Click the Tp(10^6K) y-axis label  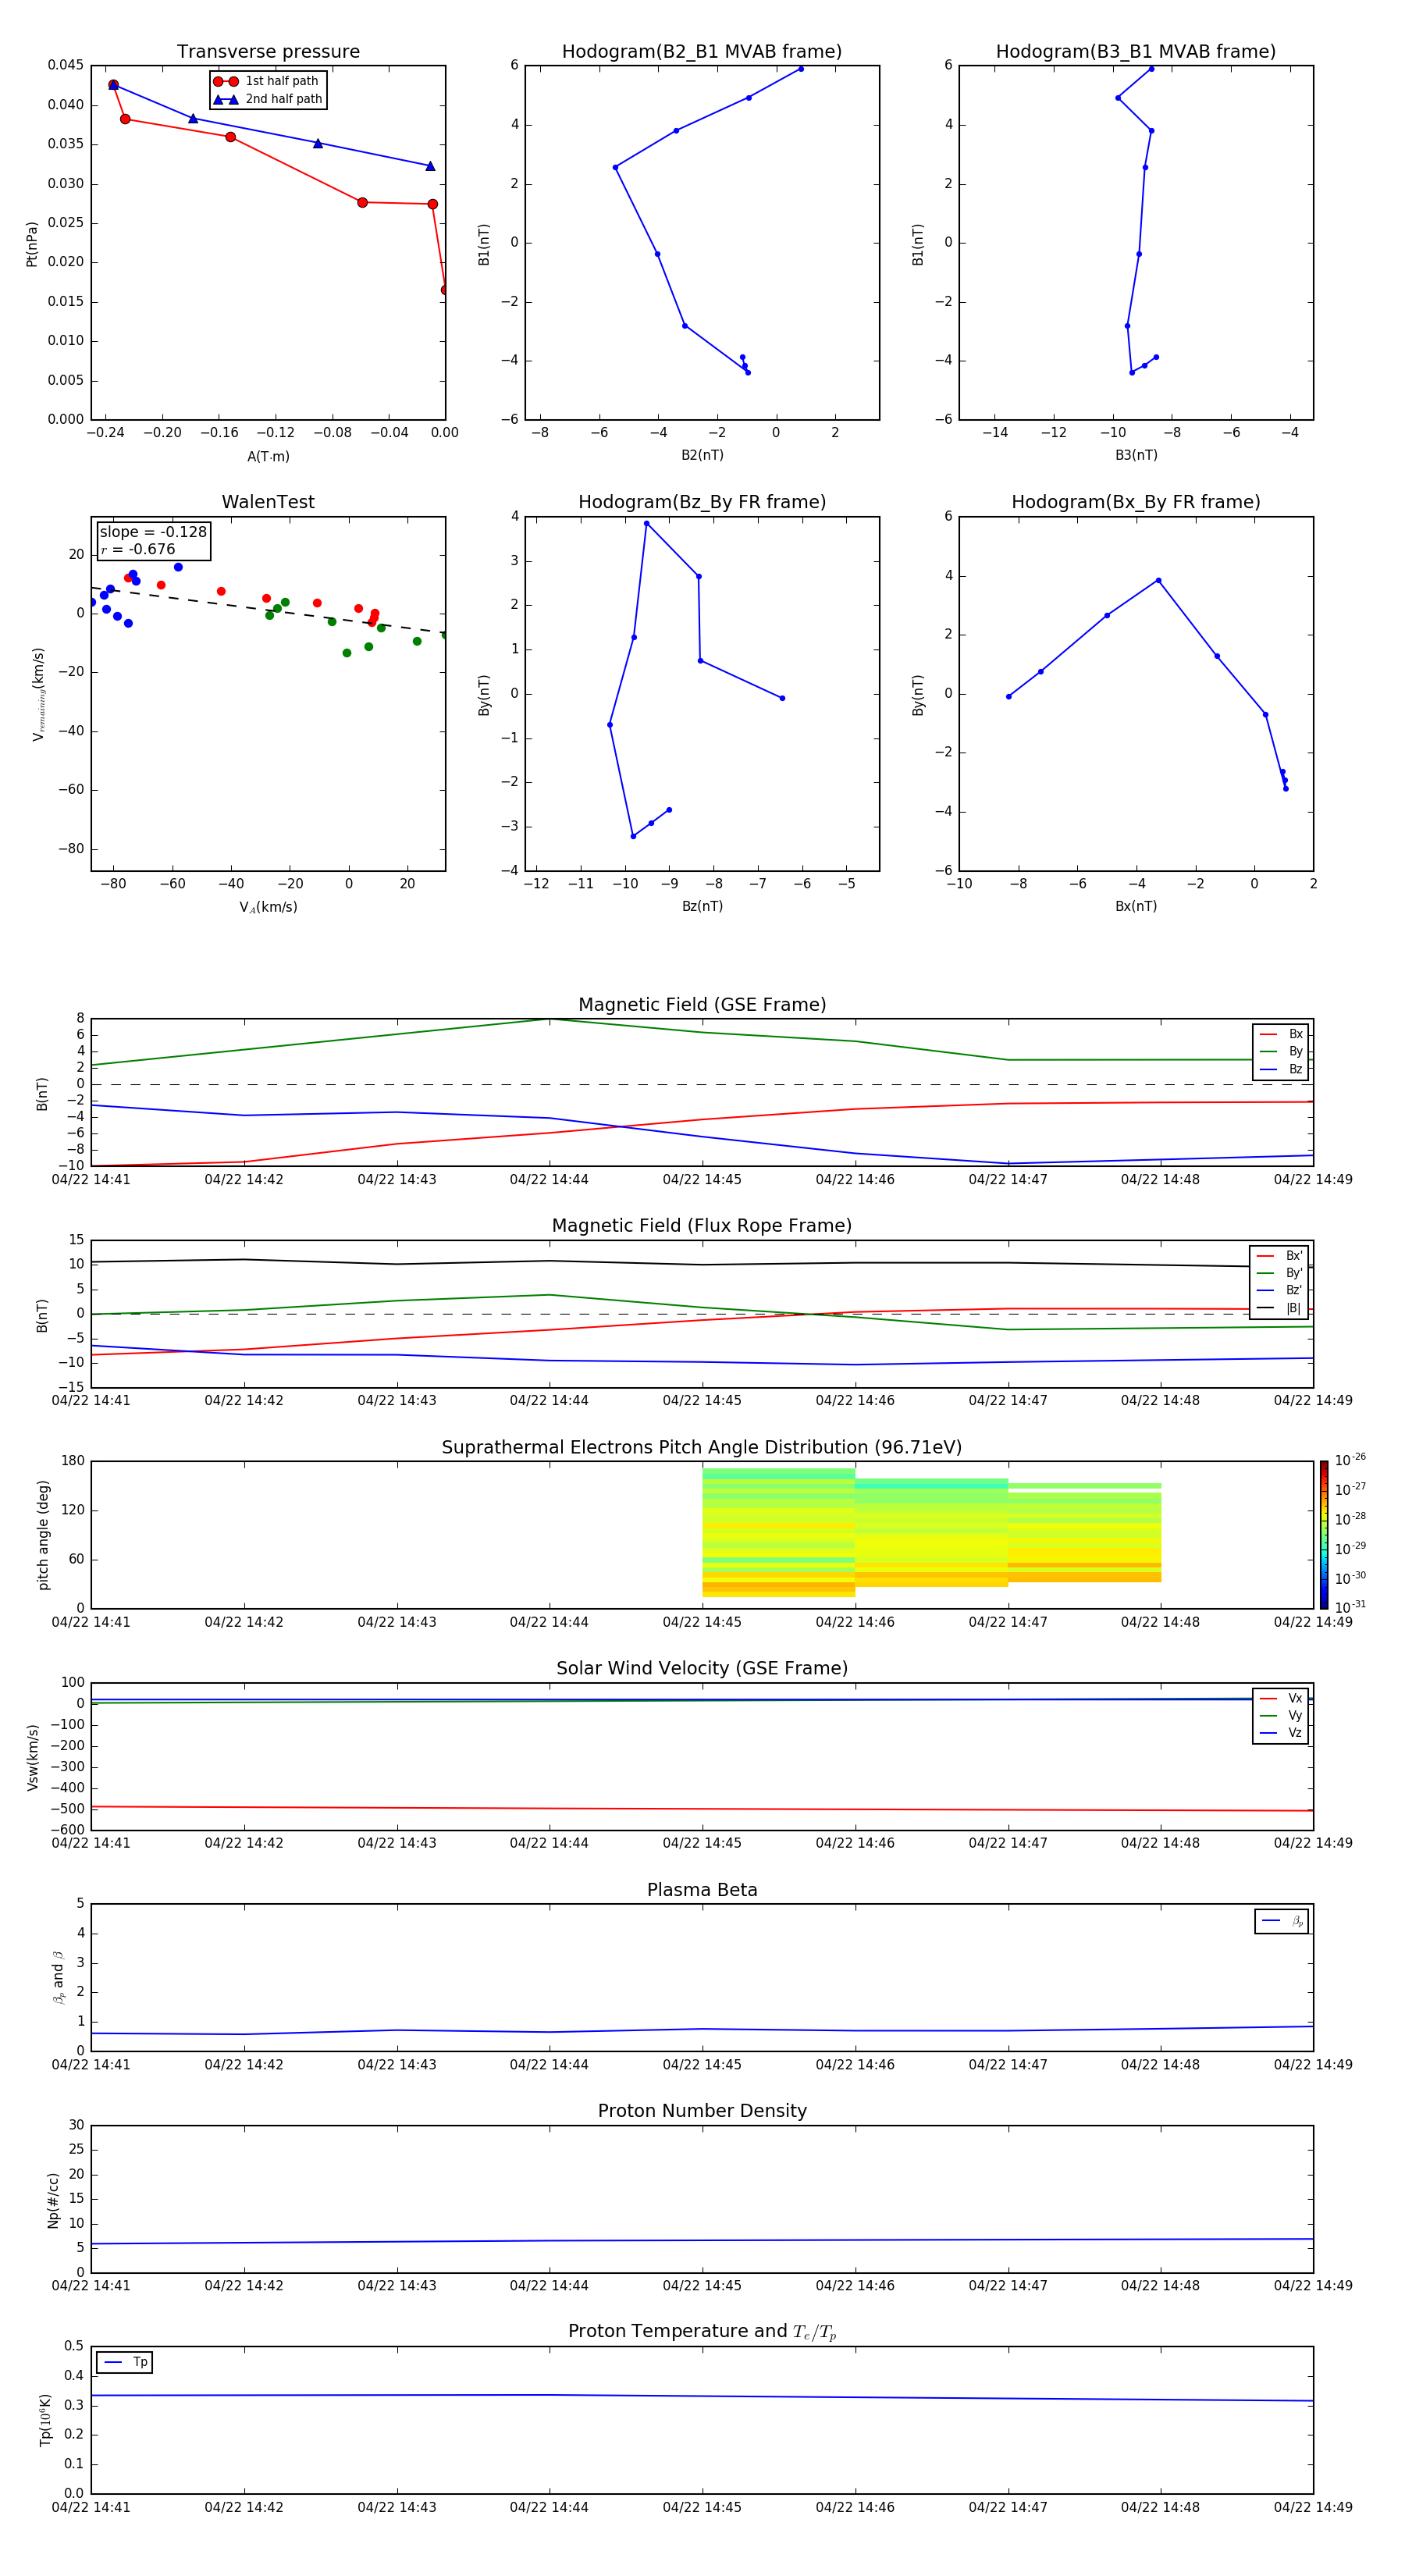pyautogui.click(x=45, y=2420)
